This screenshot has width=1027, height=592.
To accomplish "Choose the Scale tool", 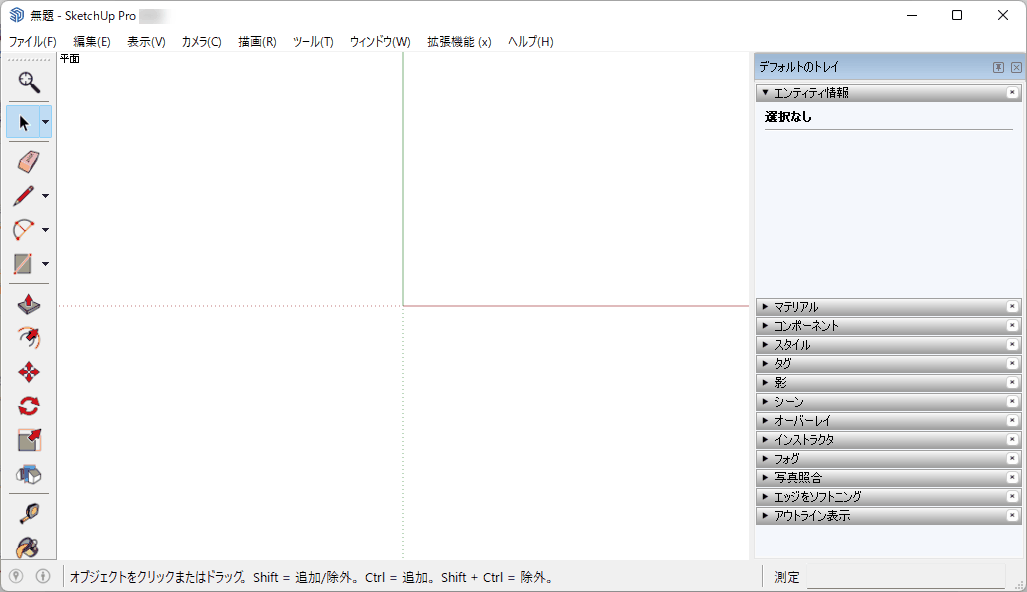I will pos(29,440).
